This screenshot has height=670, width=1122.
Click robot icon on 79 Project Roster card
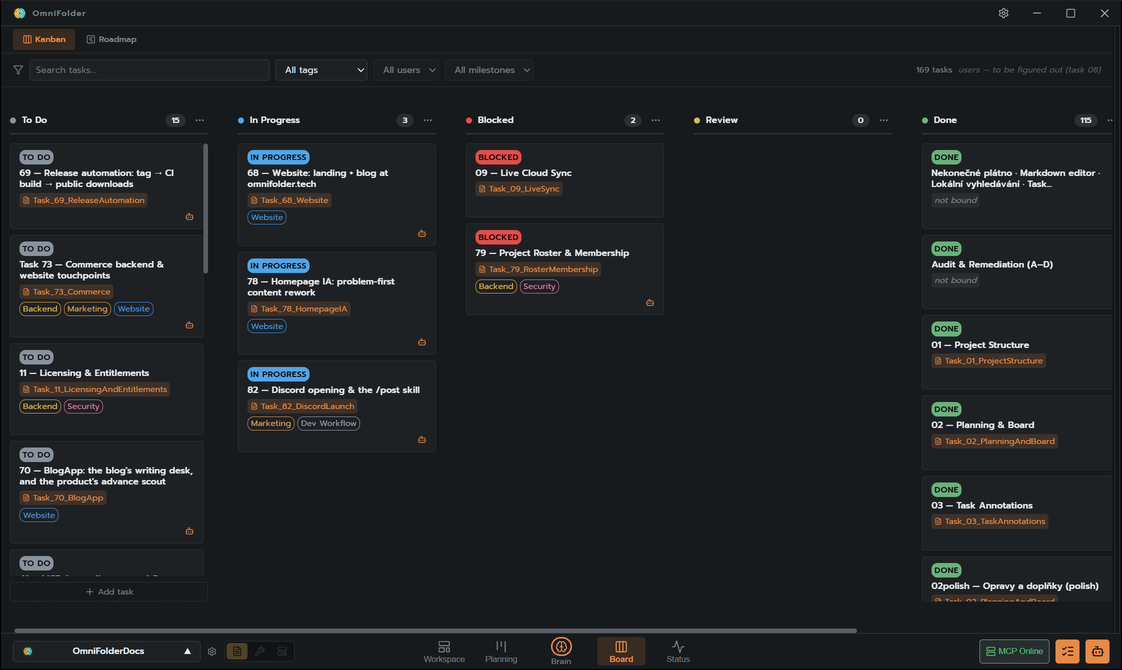coord(650,303)
